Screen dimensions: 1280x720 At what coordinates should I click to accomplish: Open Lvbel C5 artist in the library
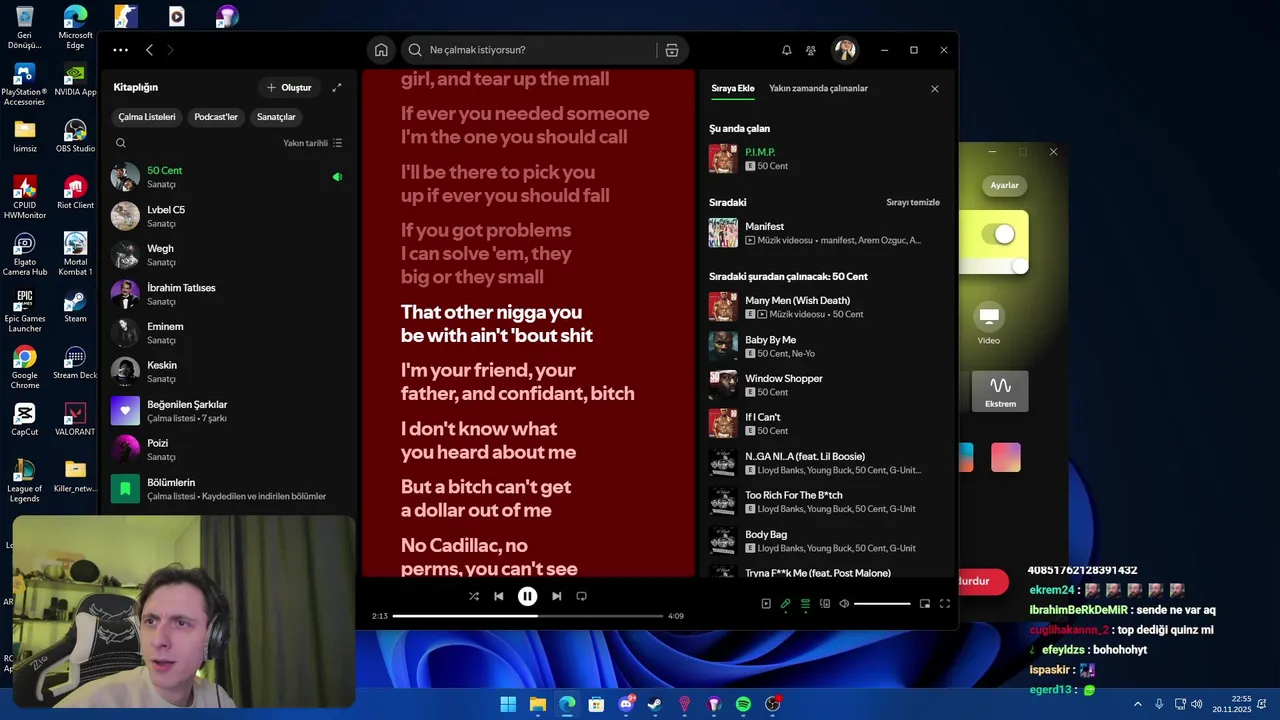(x=228, y=216)
